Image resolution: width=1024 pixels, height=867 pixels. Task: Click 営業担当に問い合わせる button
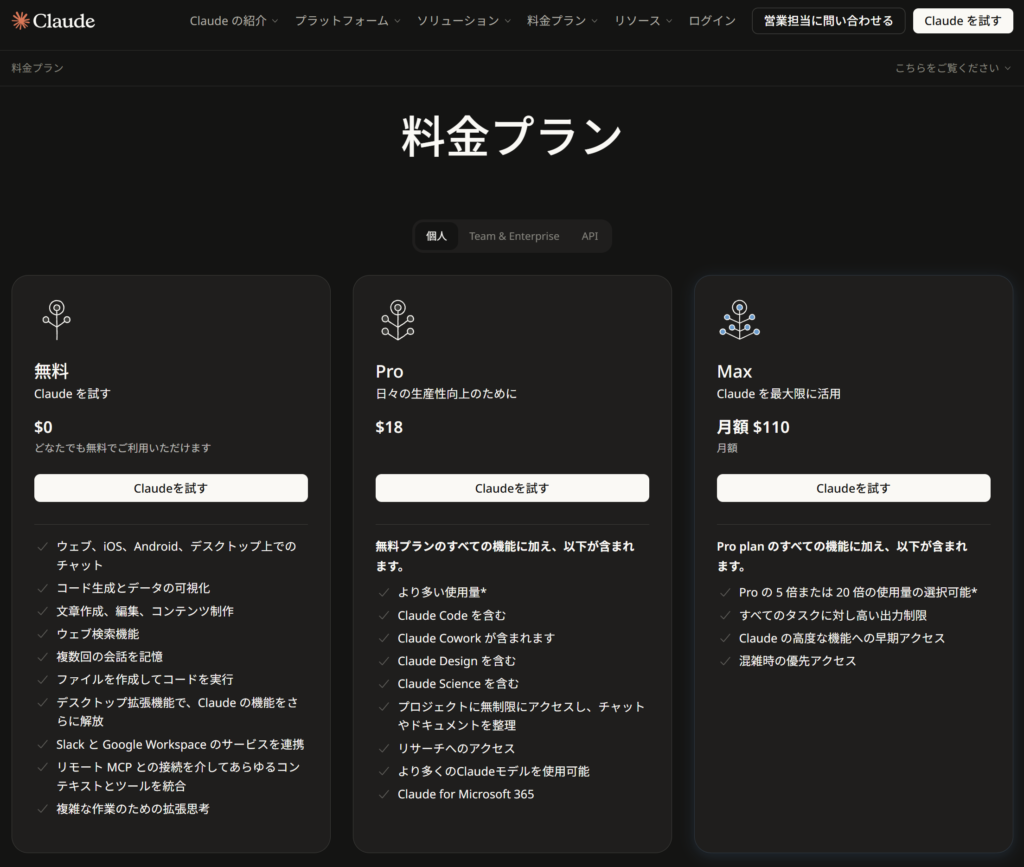pos(828,21)
